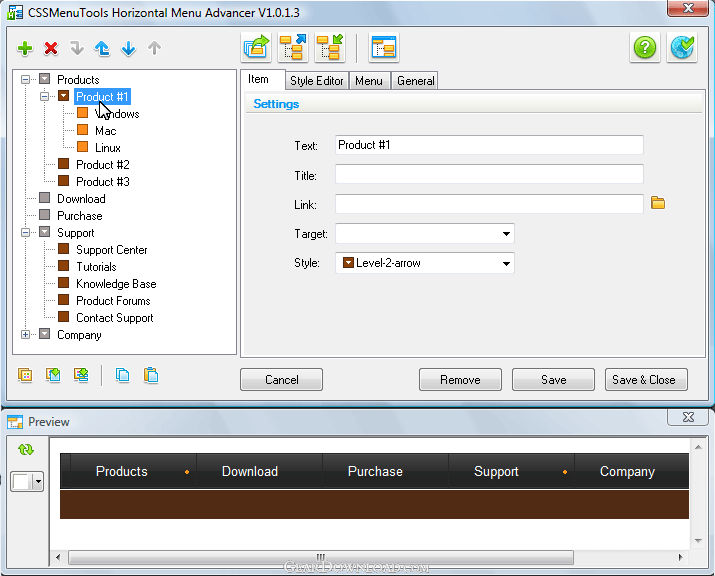Screen dimensions: 715x576
Task: Click the preview scroll down arrow
Action: coord(698,541)
